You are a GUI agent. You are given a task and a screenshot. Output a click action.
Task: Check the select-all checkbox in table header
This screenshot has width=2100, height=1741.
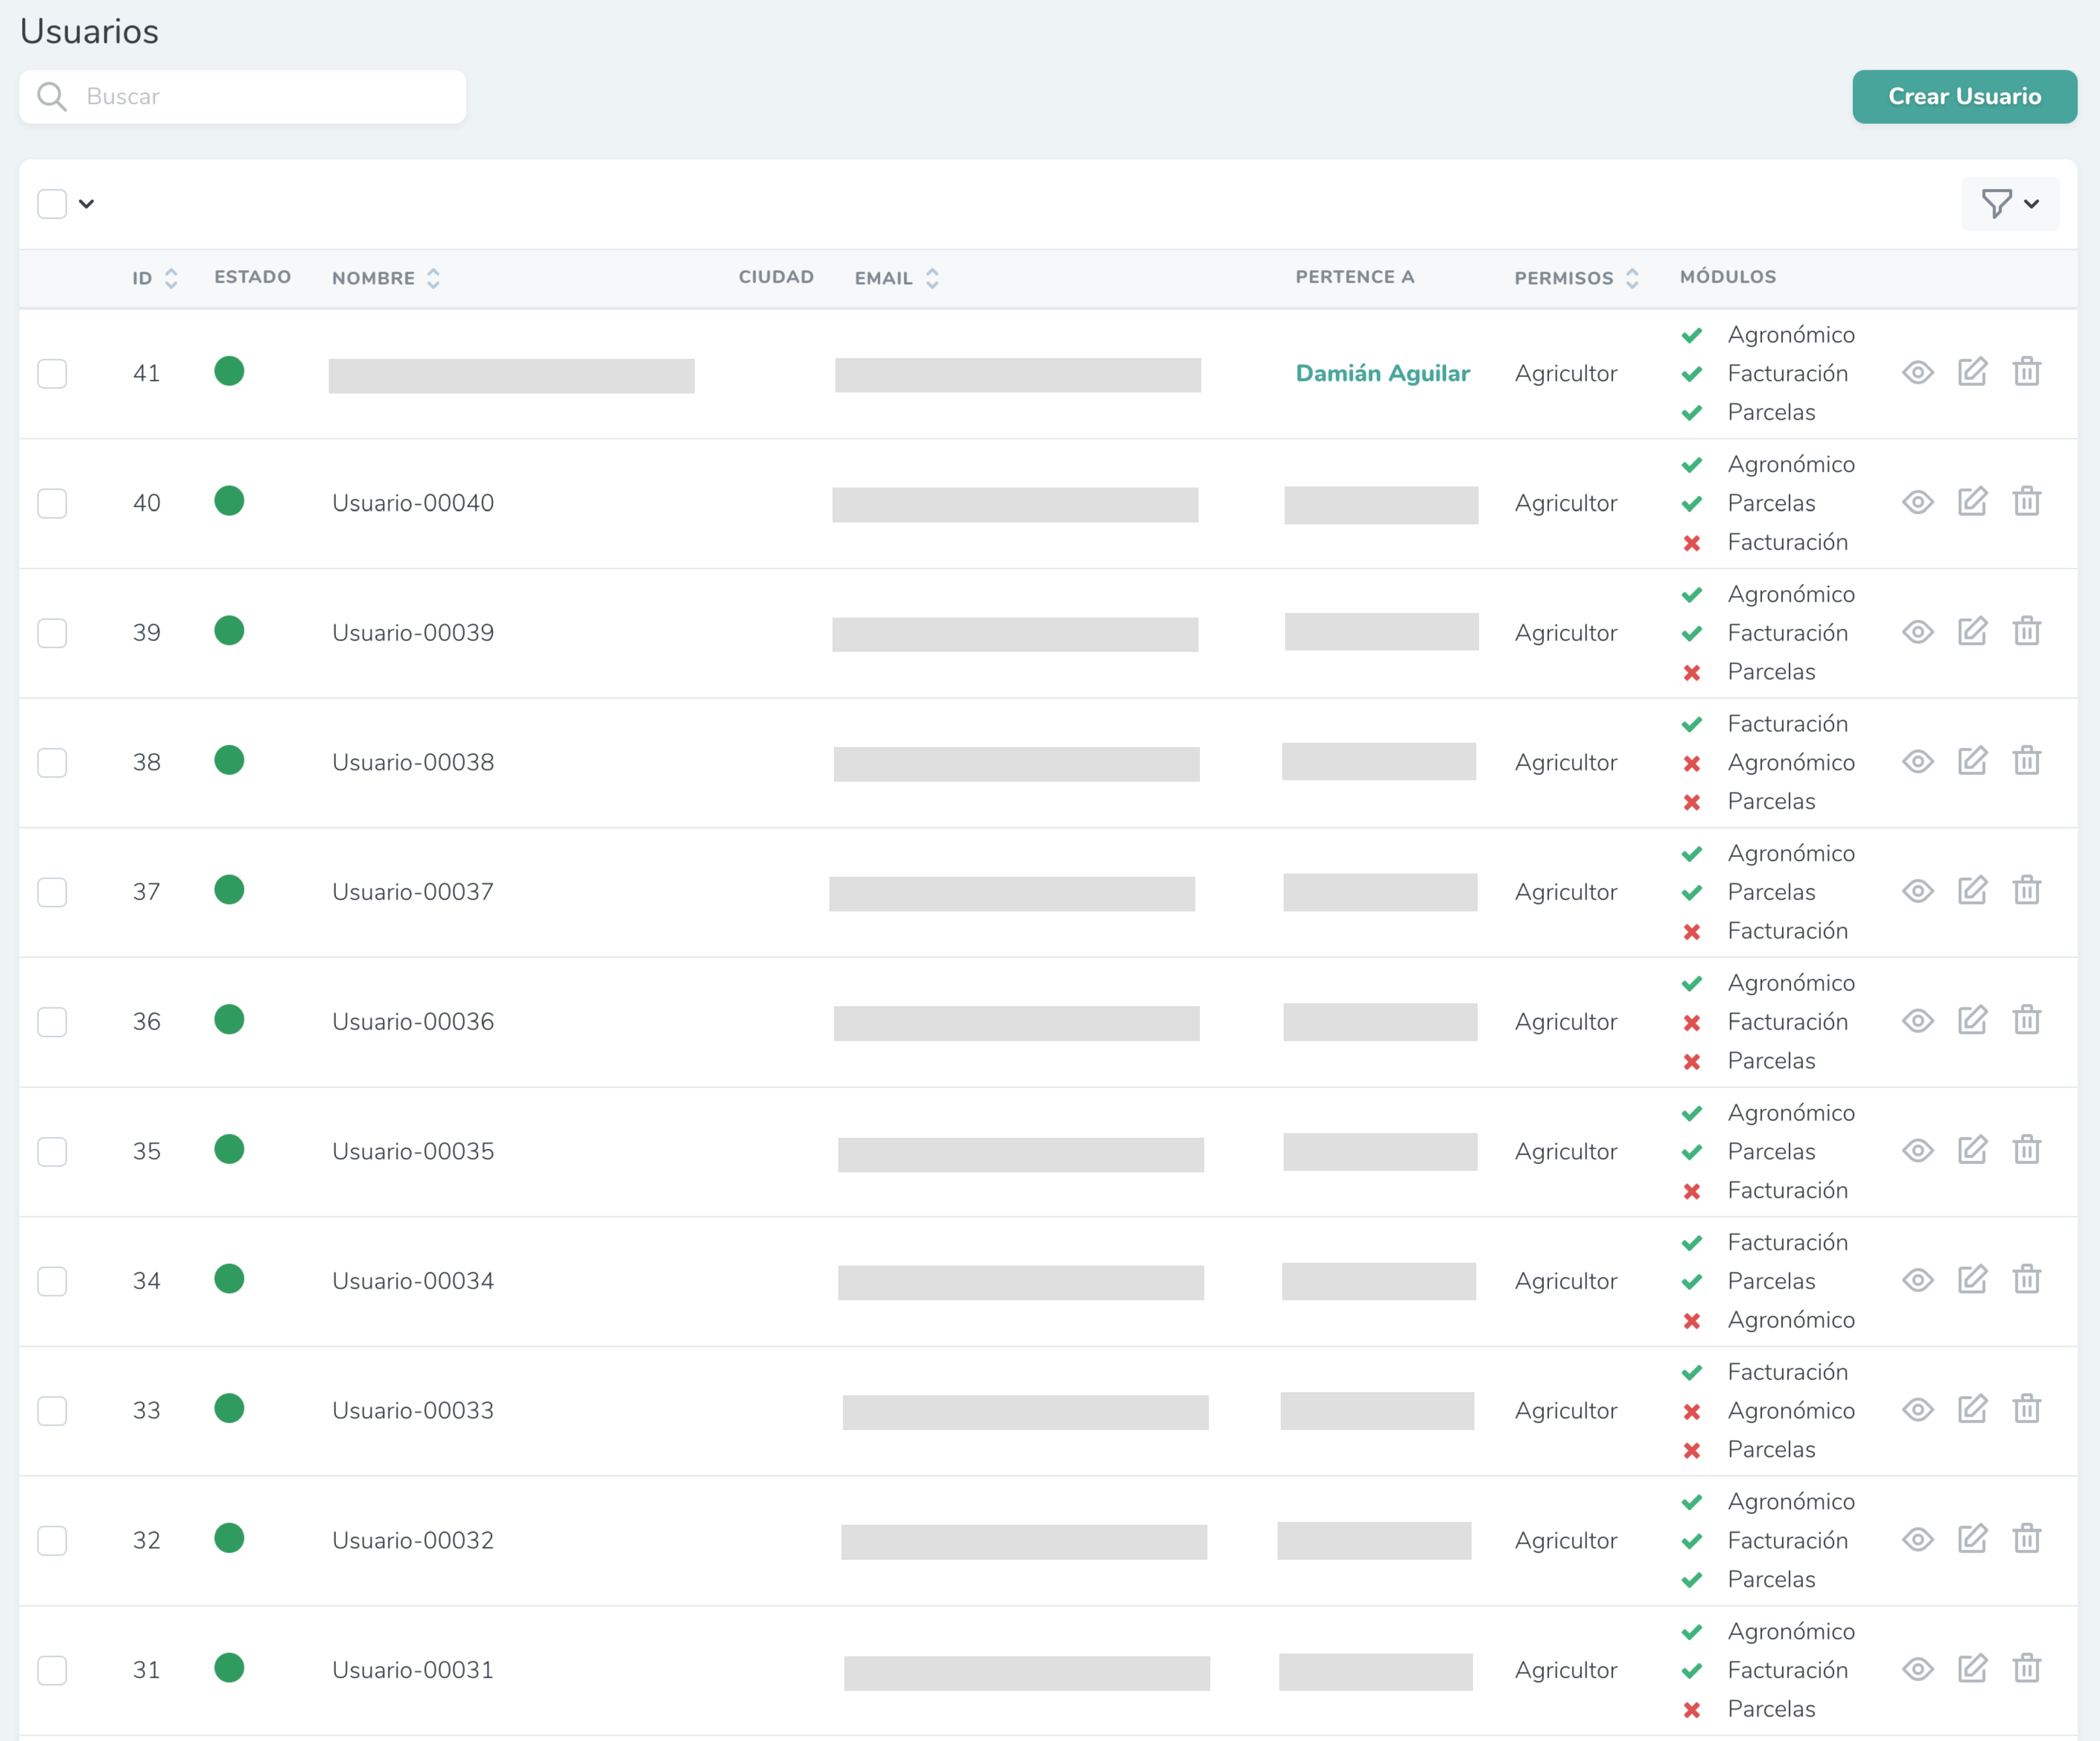52,204
